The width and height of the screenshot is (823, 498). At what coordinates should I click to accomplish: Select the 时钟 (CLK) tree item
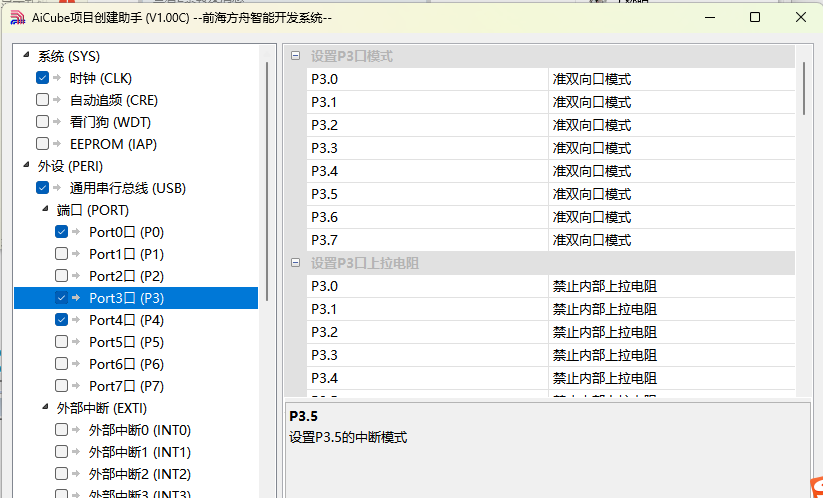point(101,78)
